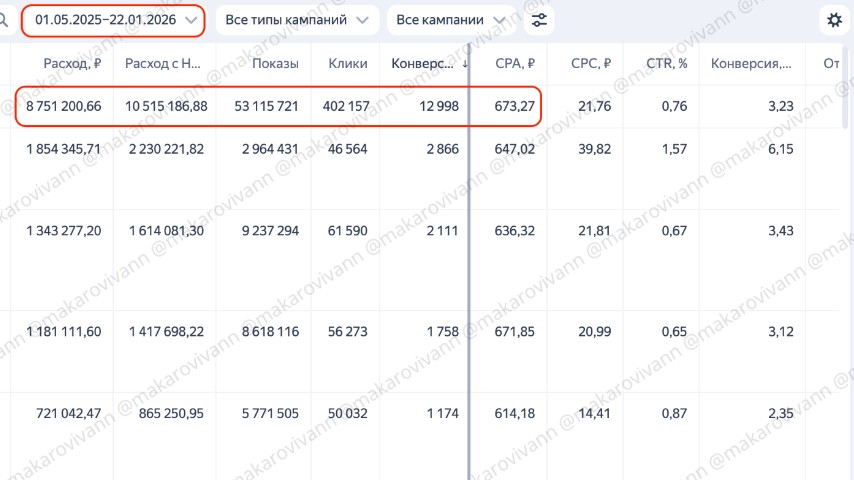Click the sort arrow in Конверсии header
This screenshot has height=480, width=854.
pos(465,64)
